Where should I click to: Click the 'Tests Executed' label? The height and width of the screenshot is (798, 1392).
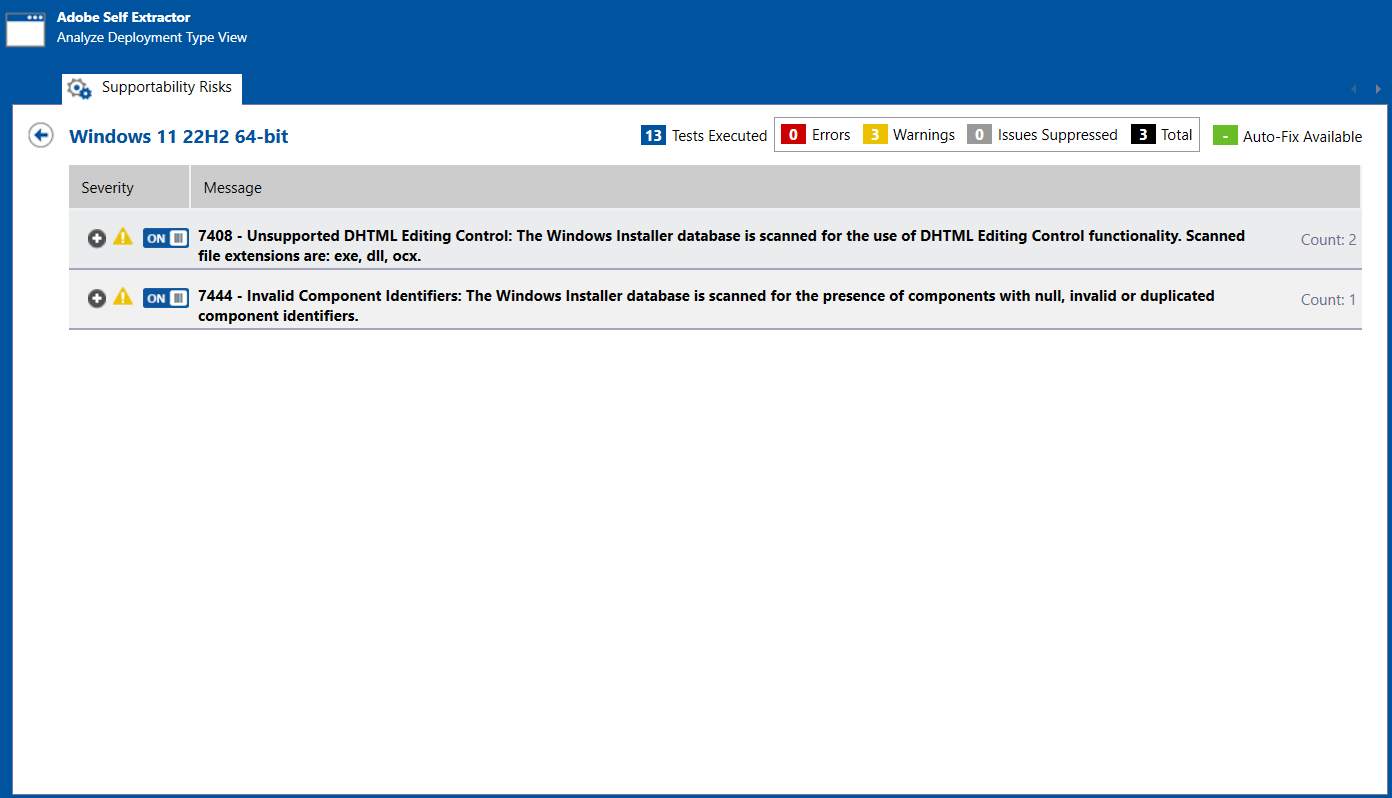pos(719,135)
